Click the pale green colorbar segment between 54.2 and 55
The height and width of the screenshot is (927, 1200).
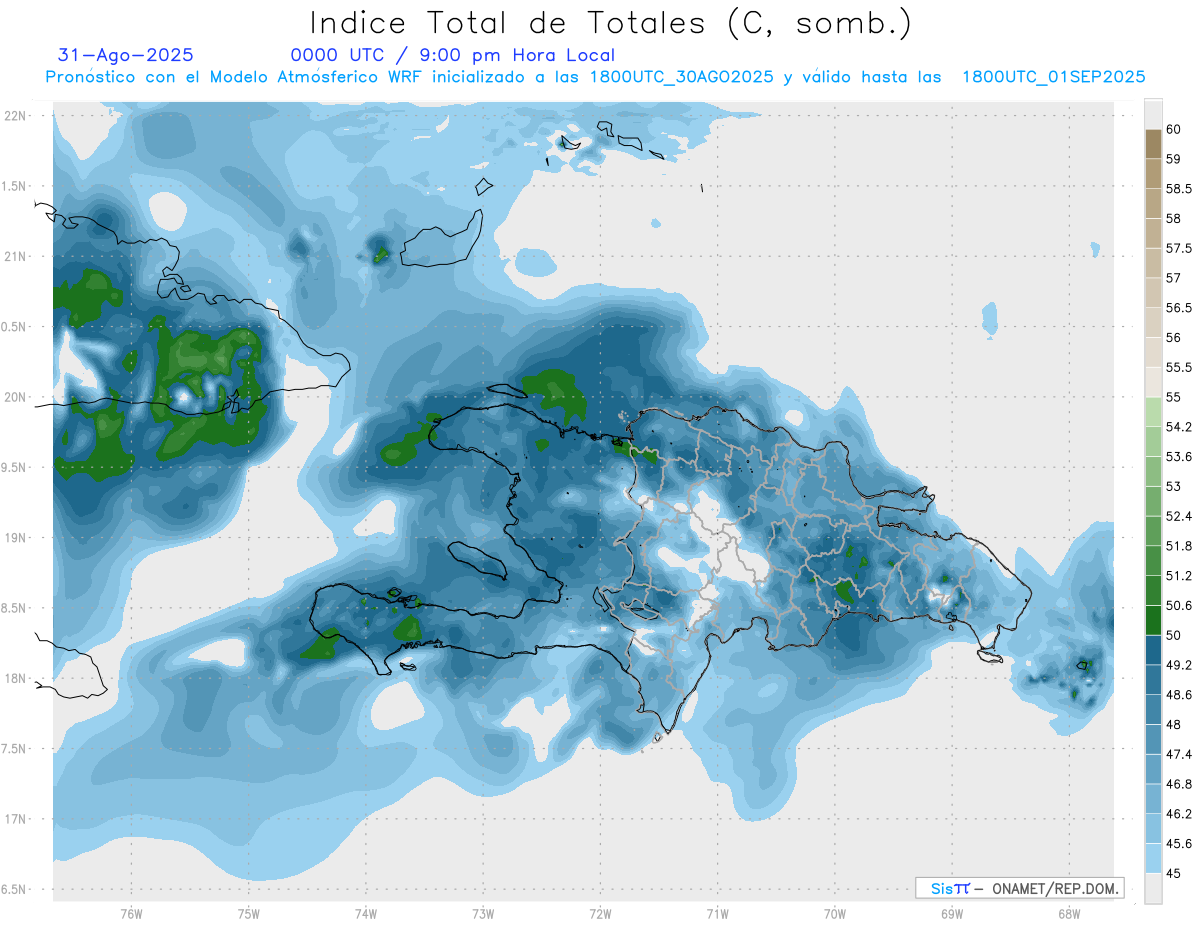[x=1153, y=412]
